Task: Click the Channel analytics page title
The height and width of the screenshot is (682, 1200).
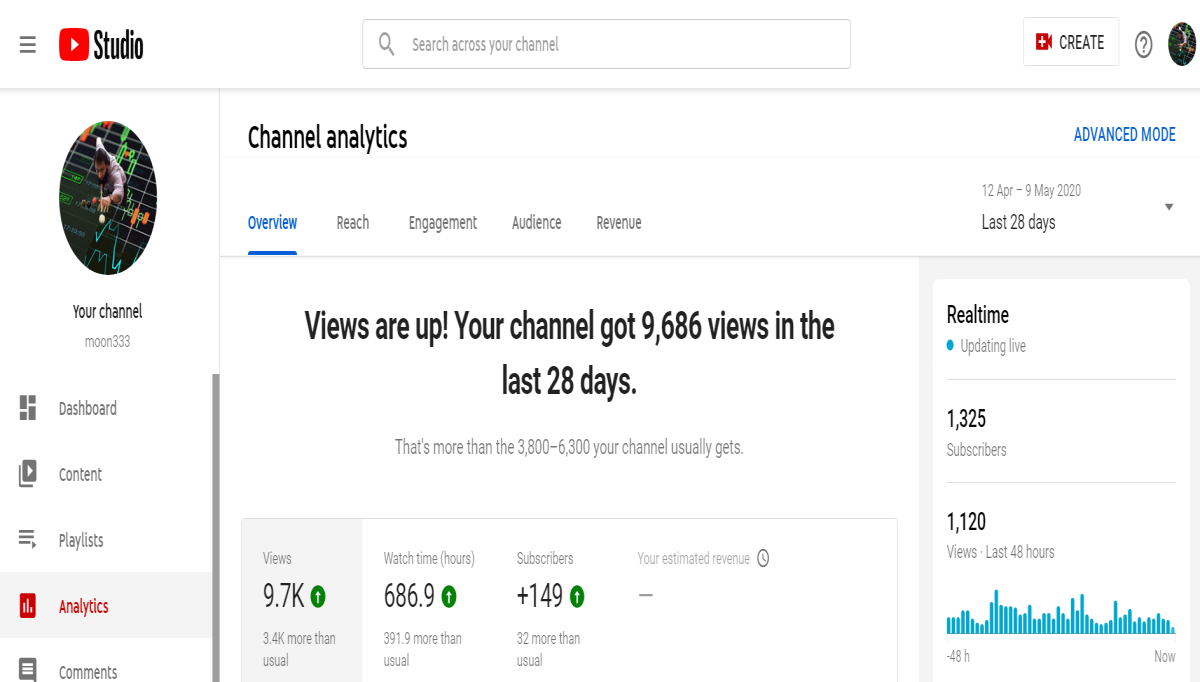Action: point(327,137)
